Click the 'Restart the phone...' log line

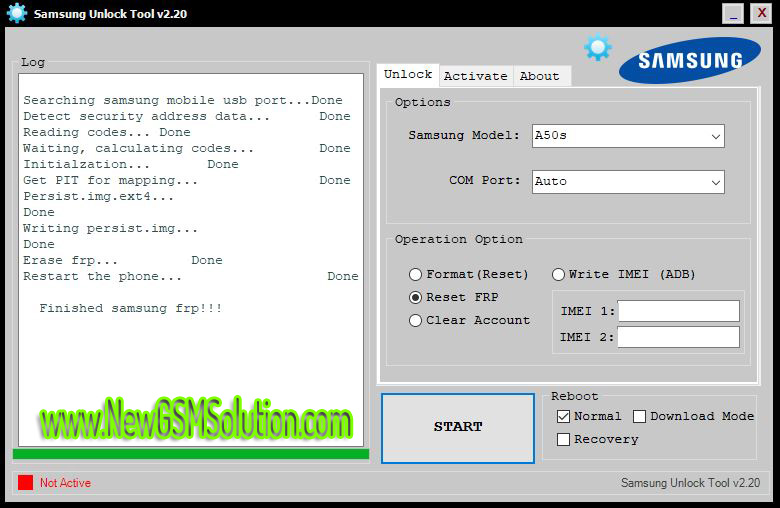click(191, 276)
